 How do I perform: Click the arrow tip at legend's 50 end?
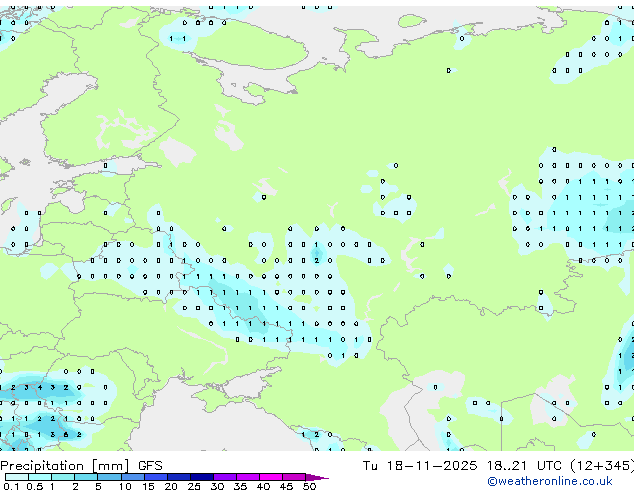[317, 477]
